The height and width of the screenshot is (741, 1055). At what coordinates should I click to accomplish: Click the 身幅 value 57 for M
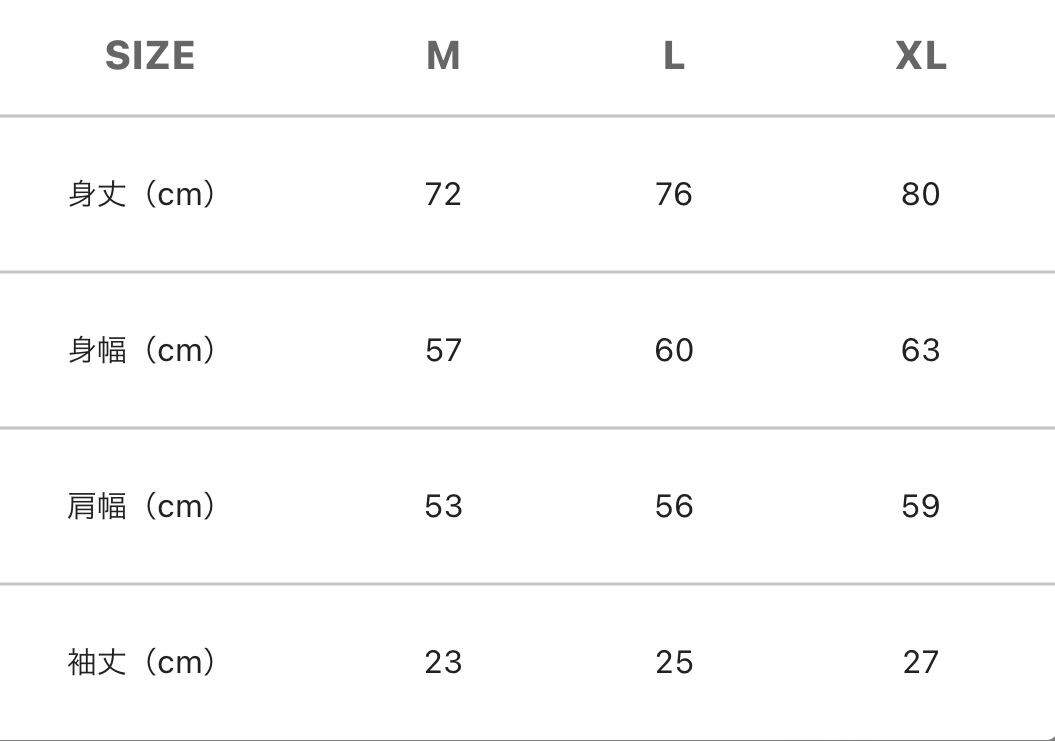point(443,350)
